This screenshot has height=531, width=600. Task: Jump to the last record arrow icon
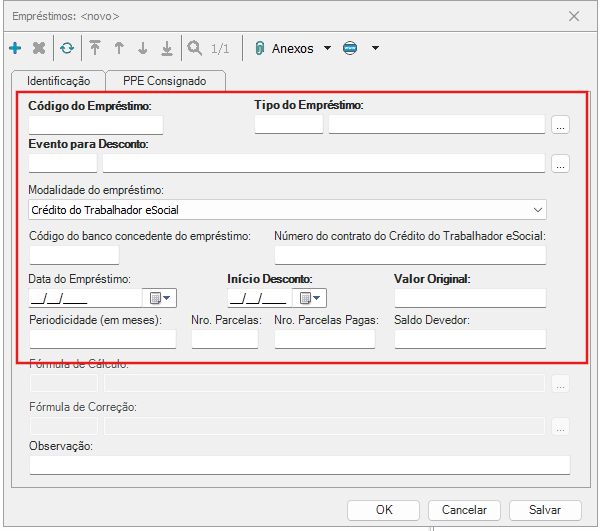click(x=167, y=48)
